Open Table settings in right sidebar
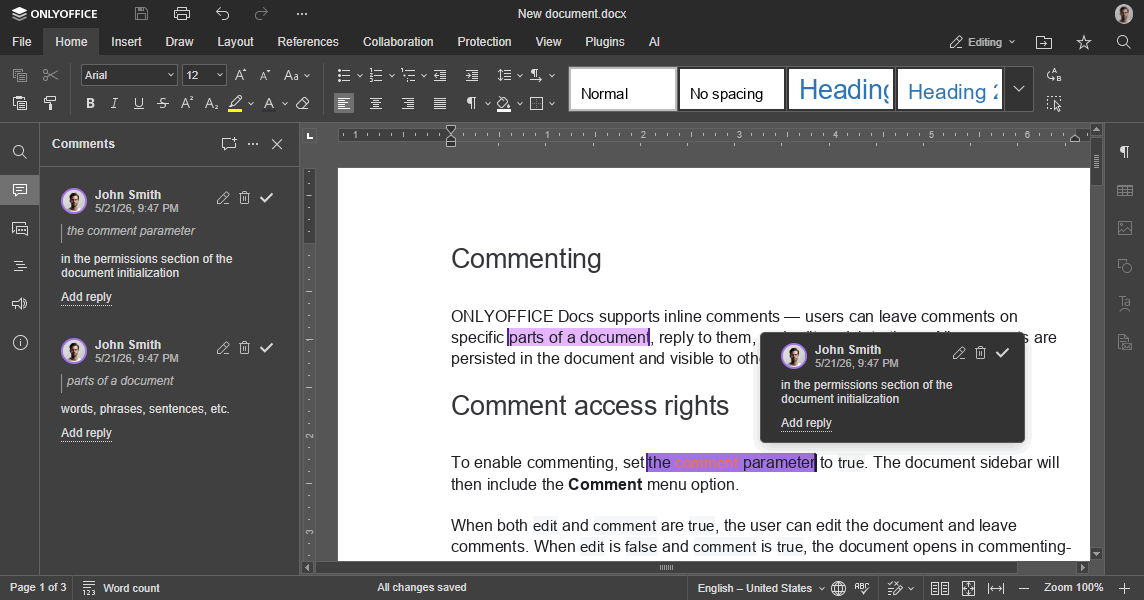Image resolution: width=1144 pixels, height=600 pixels. click(1124, 191)
